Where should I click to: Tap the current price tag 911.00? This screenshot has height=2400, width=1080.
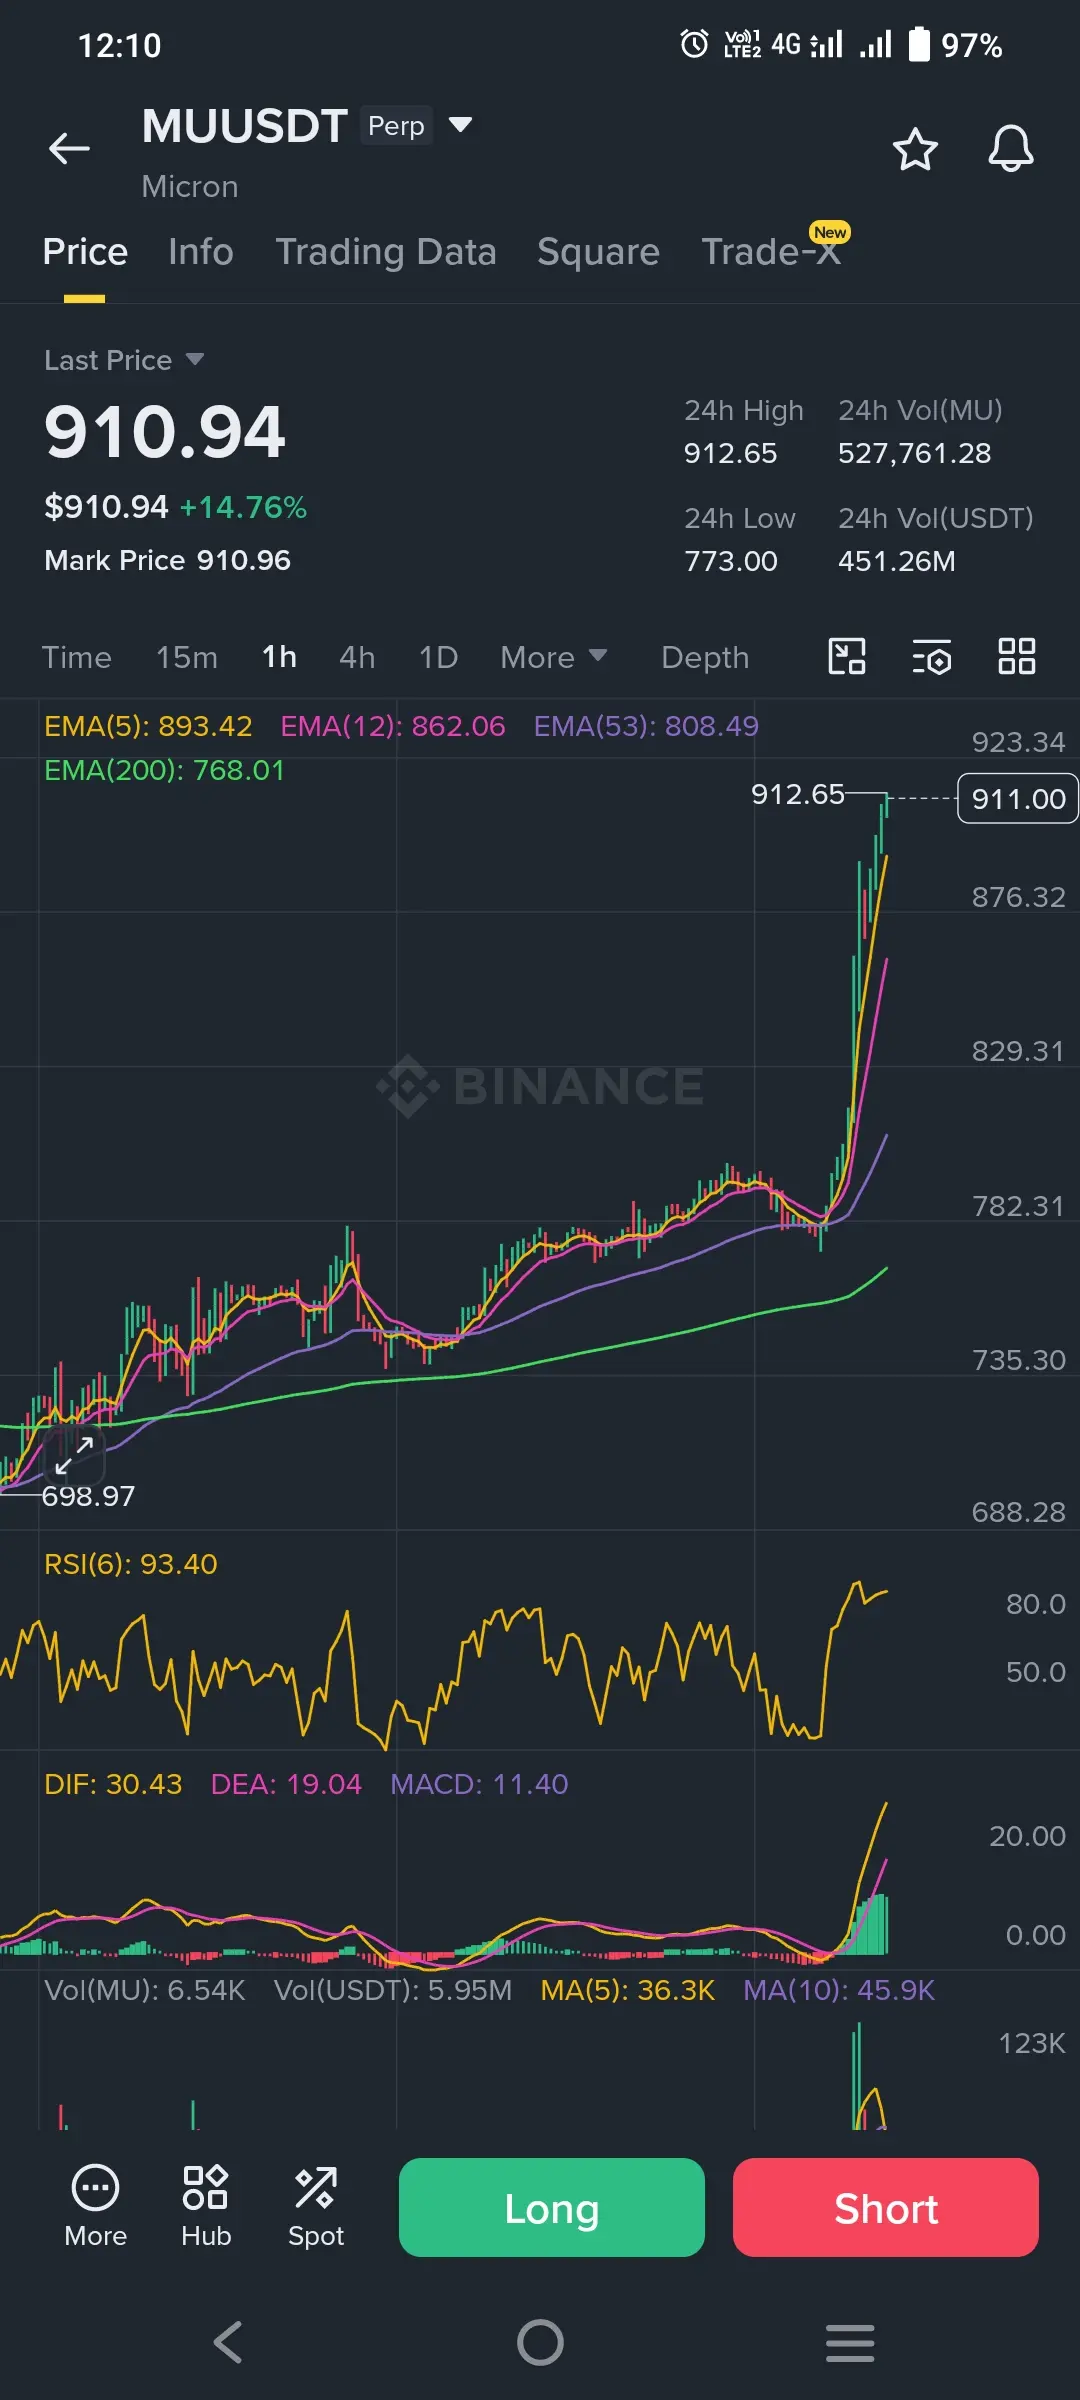click(x=1018, y=799)
